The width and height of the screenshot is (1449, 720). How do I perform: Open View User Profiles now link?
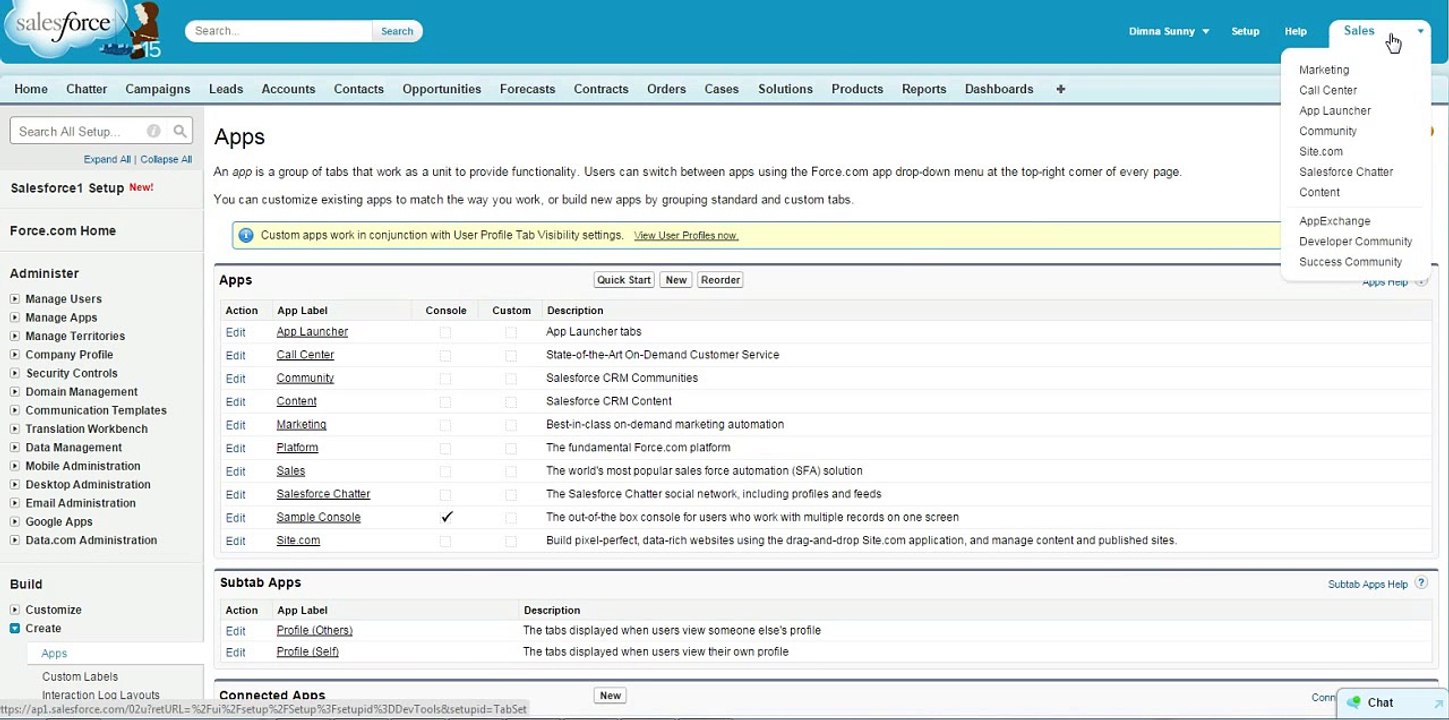[x=686, y=236]
